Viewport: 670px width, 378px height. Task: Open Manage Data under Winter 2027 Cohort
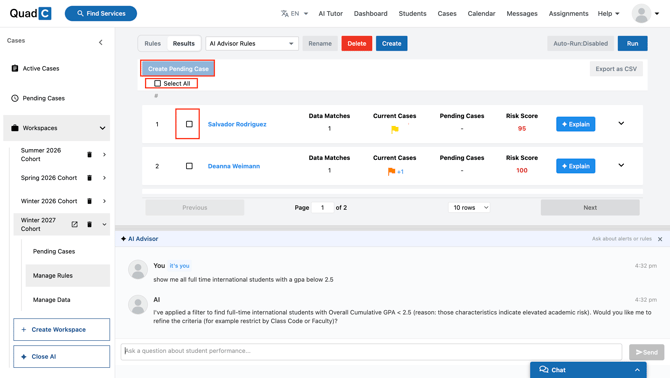click(x=51, y=300)
